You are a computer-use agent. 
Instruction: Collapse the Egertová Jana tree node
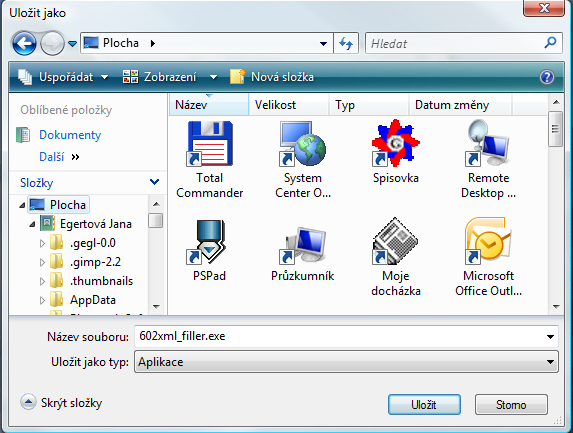click(32, 224)
